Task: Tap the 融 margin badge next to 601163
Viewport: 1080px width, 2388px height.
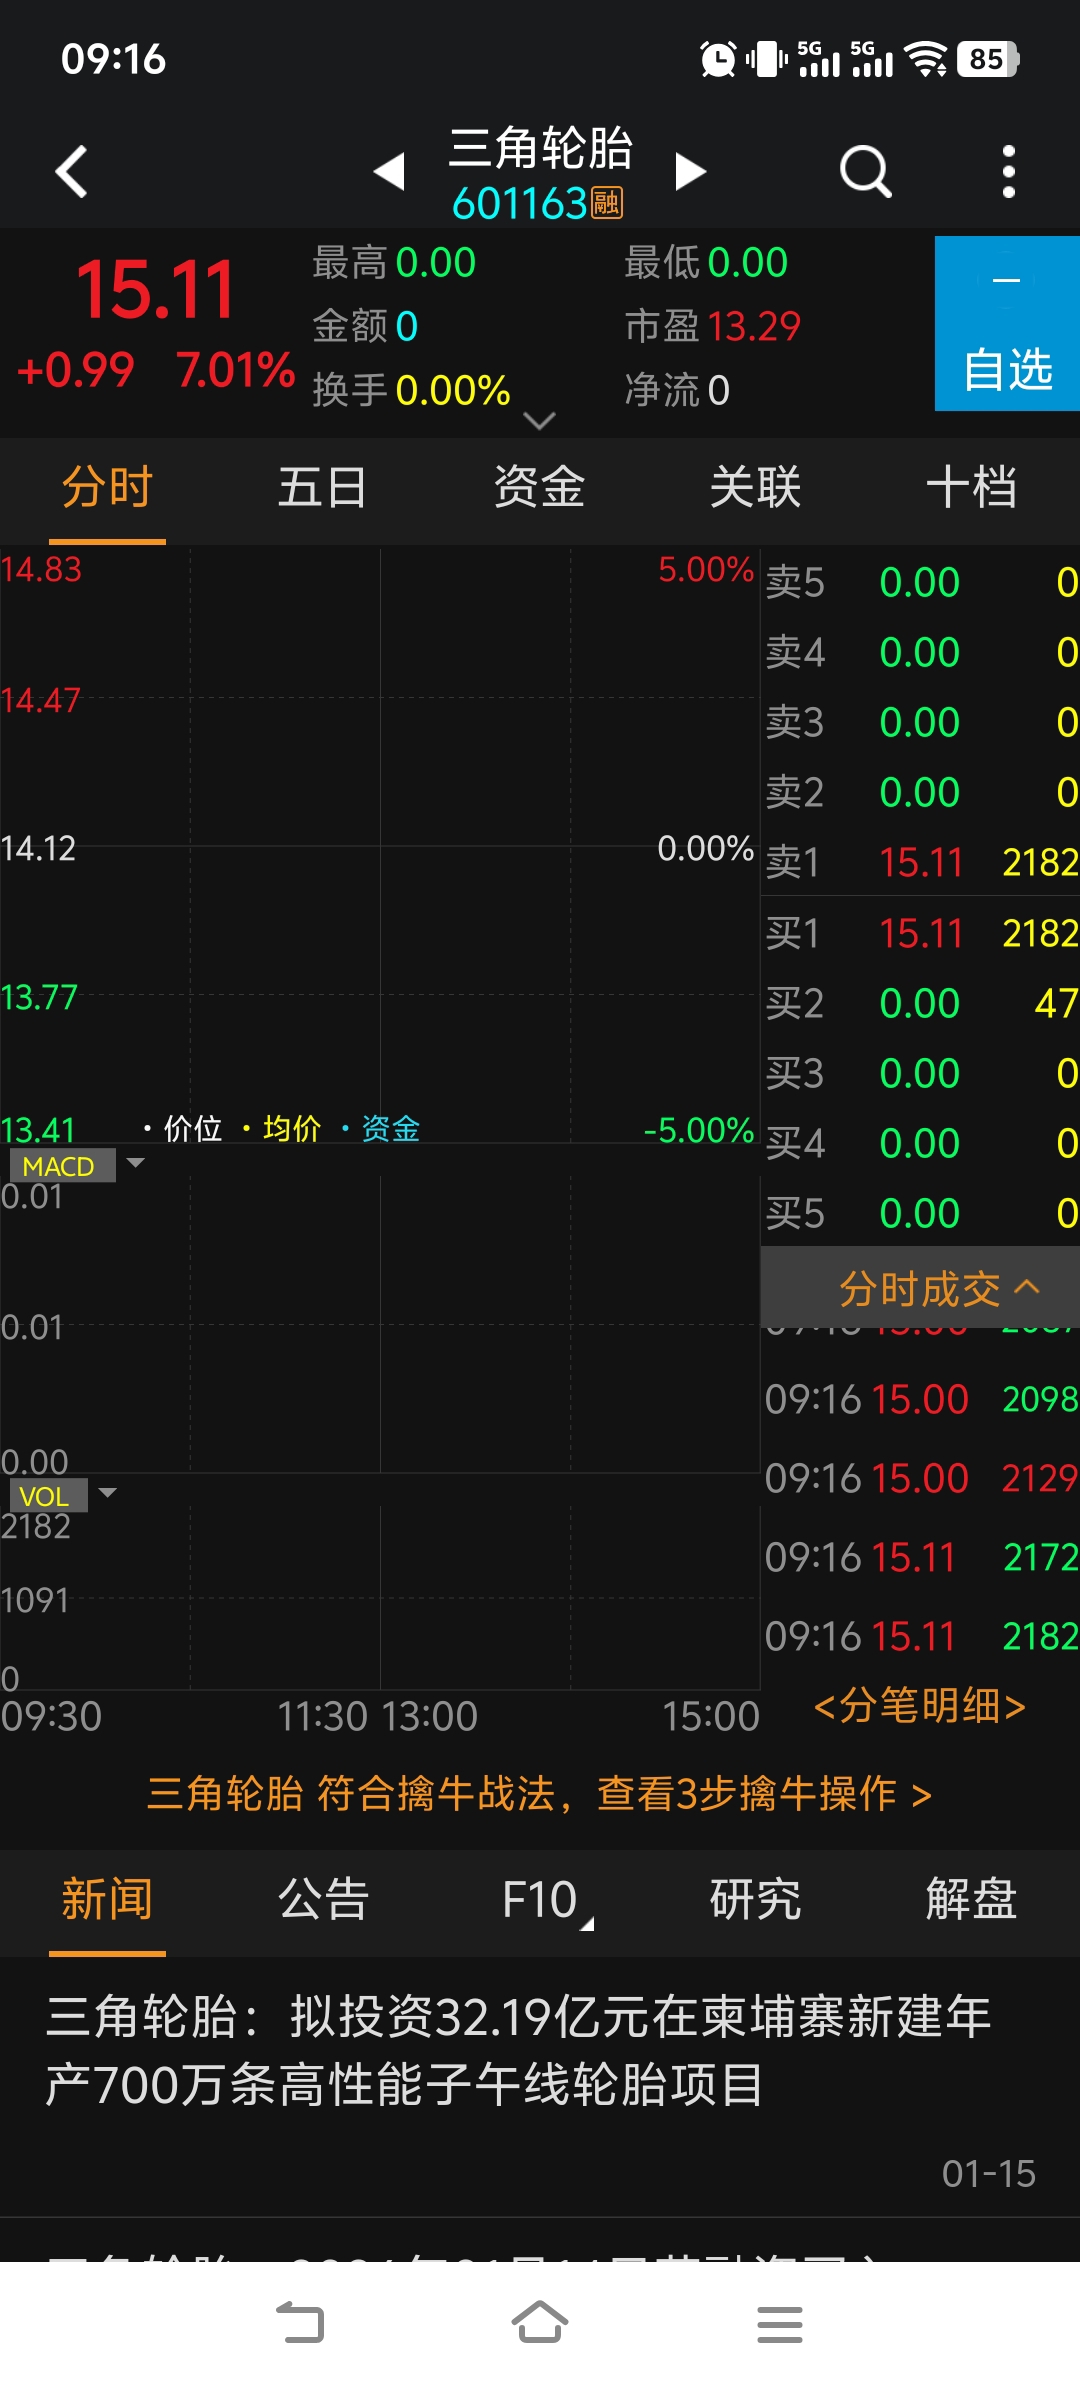Action: [607, 203]
